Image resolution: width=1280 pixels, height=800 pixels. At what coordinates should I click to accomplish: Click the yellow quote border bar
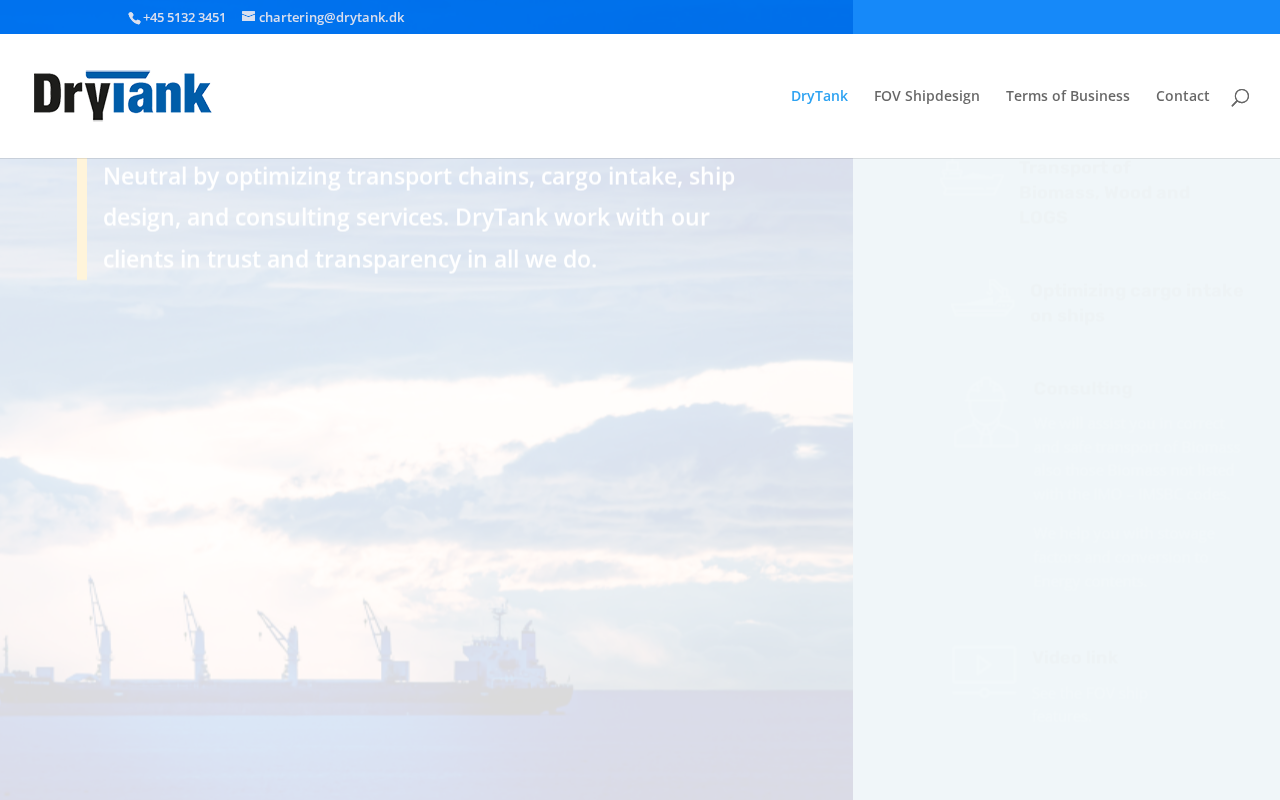pyautogui.click(x=82, y=218)
